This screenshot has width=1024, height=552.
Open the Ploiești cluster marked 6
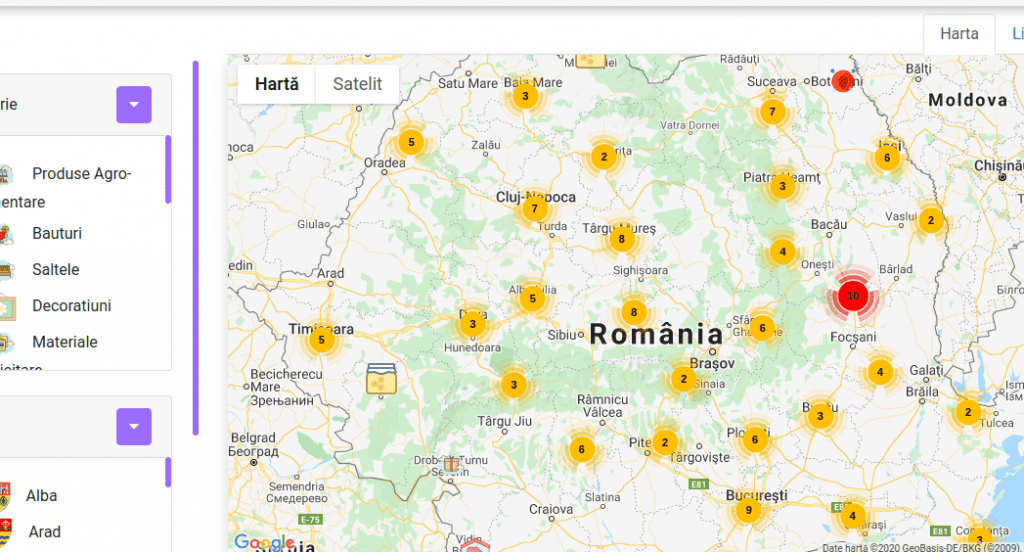[x=755, y=440]
